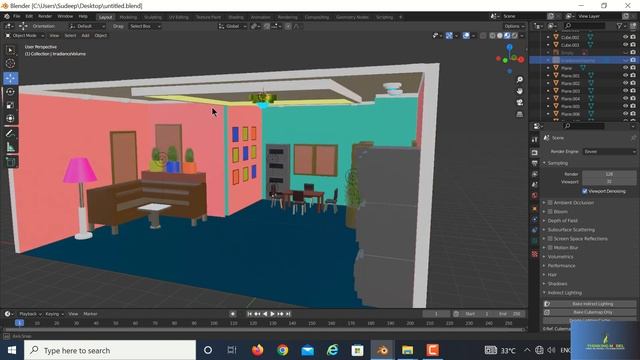Hide Cube.002 with its eye icon

[625, 37]
